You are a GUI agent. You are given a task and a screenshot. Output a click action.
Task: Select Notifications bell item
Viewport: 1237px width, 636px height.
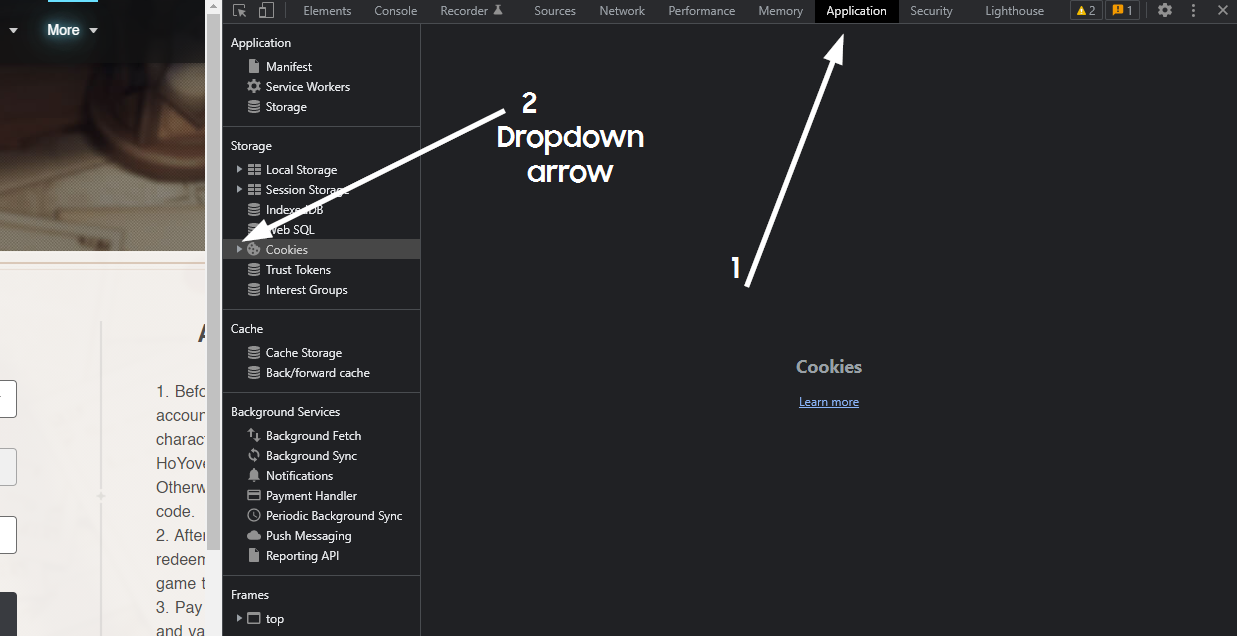(299, 476)
